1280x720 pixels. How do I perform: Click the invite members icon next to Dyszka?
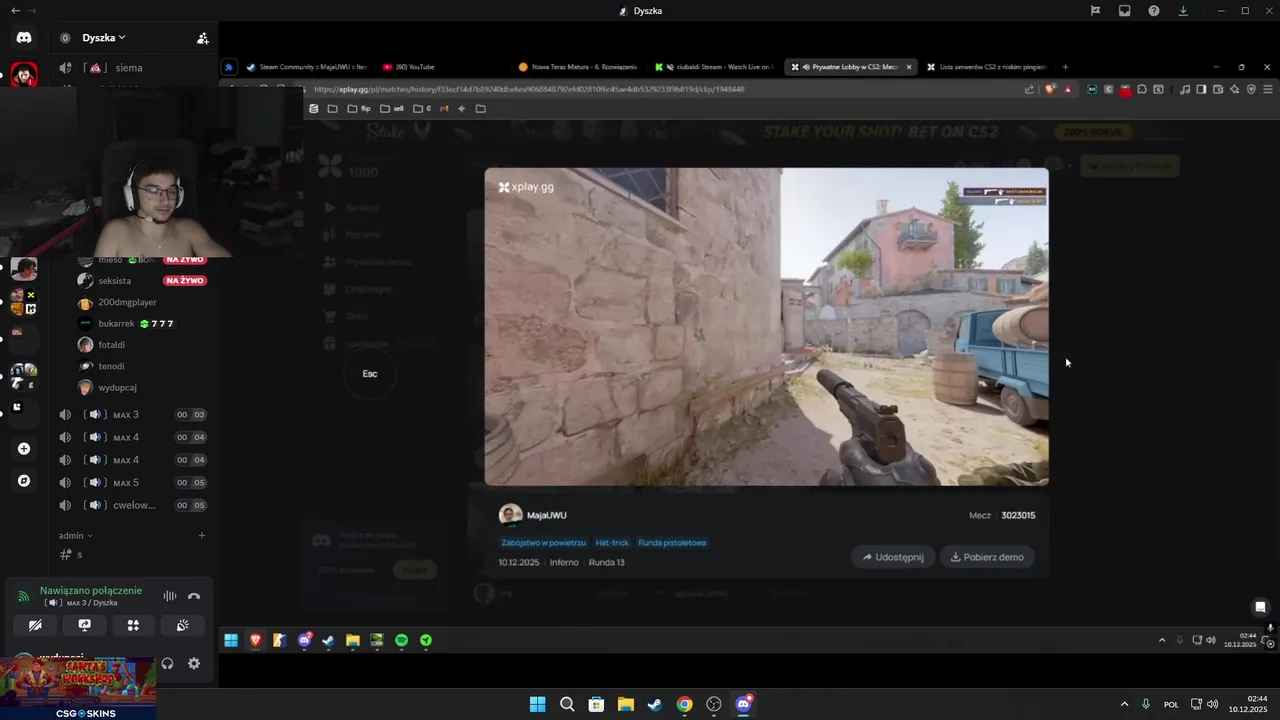click(203, 38)
